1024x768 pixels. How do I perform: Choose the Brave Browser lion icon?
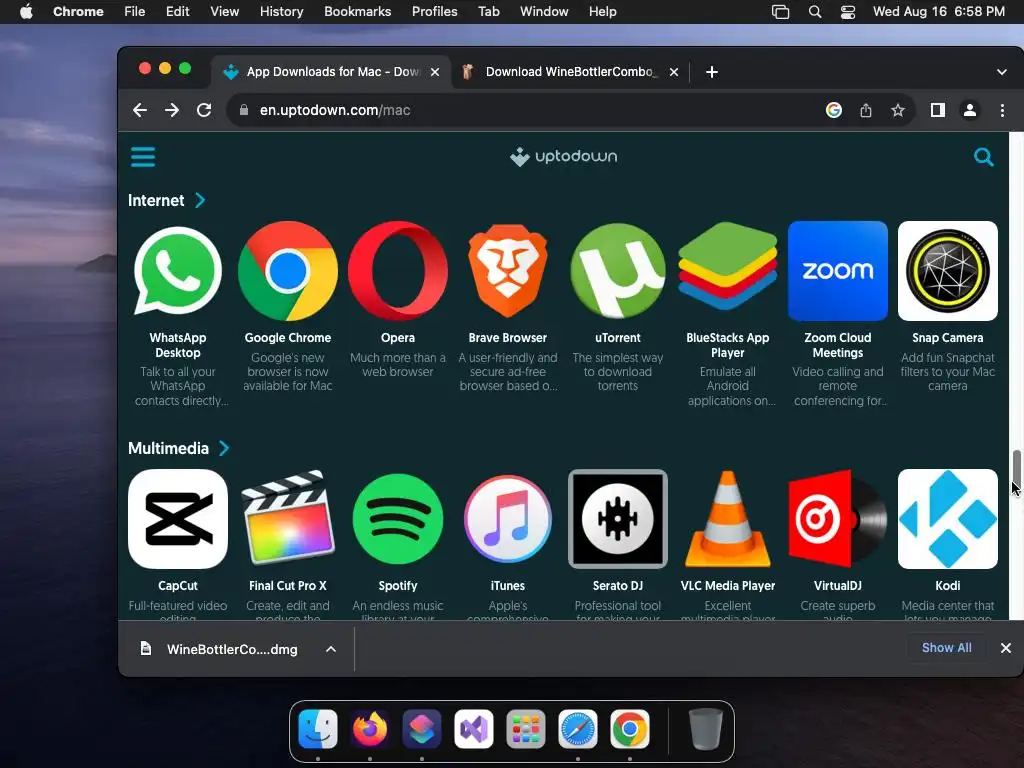point(507,271)
